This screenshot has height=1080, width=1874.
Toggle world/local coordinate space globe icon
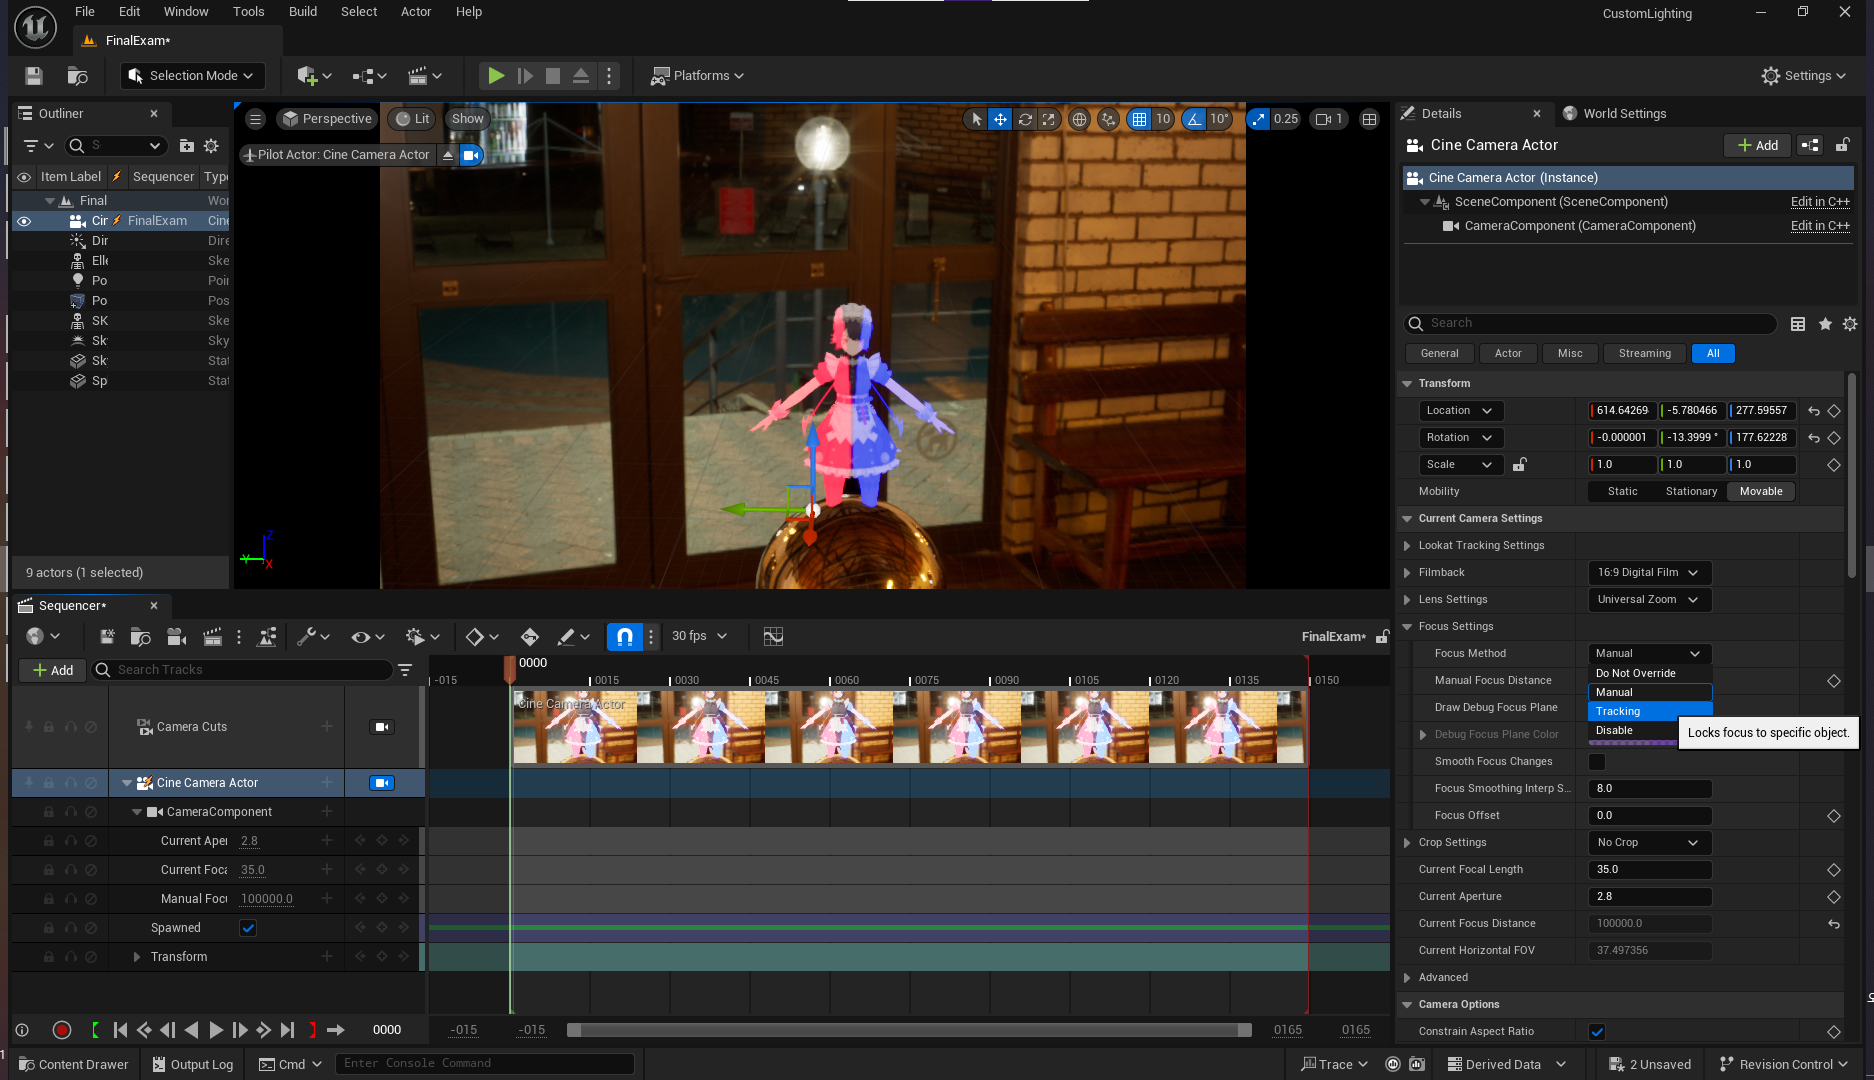(1079, 119)
